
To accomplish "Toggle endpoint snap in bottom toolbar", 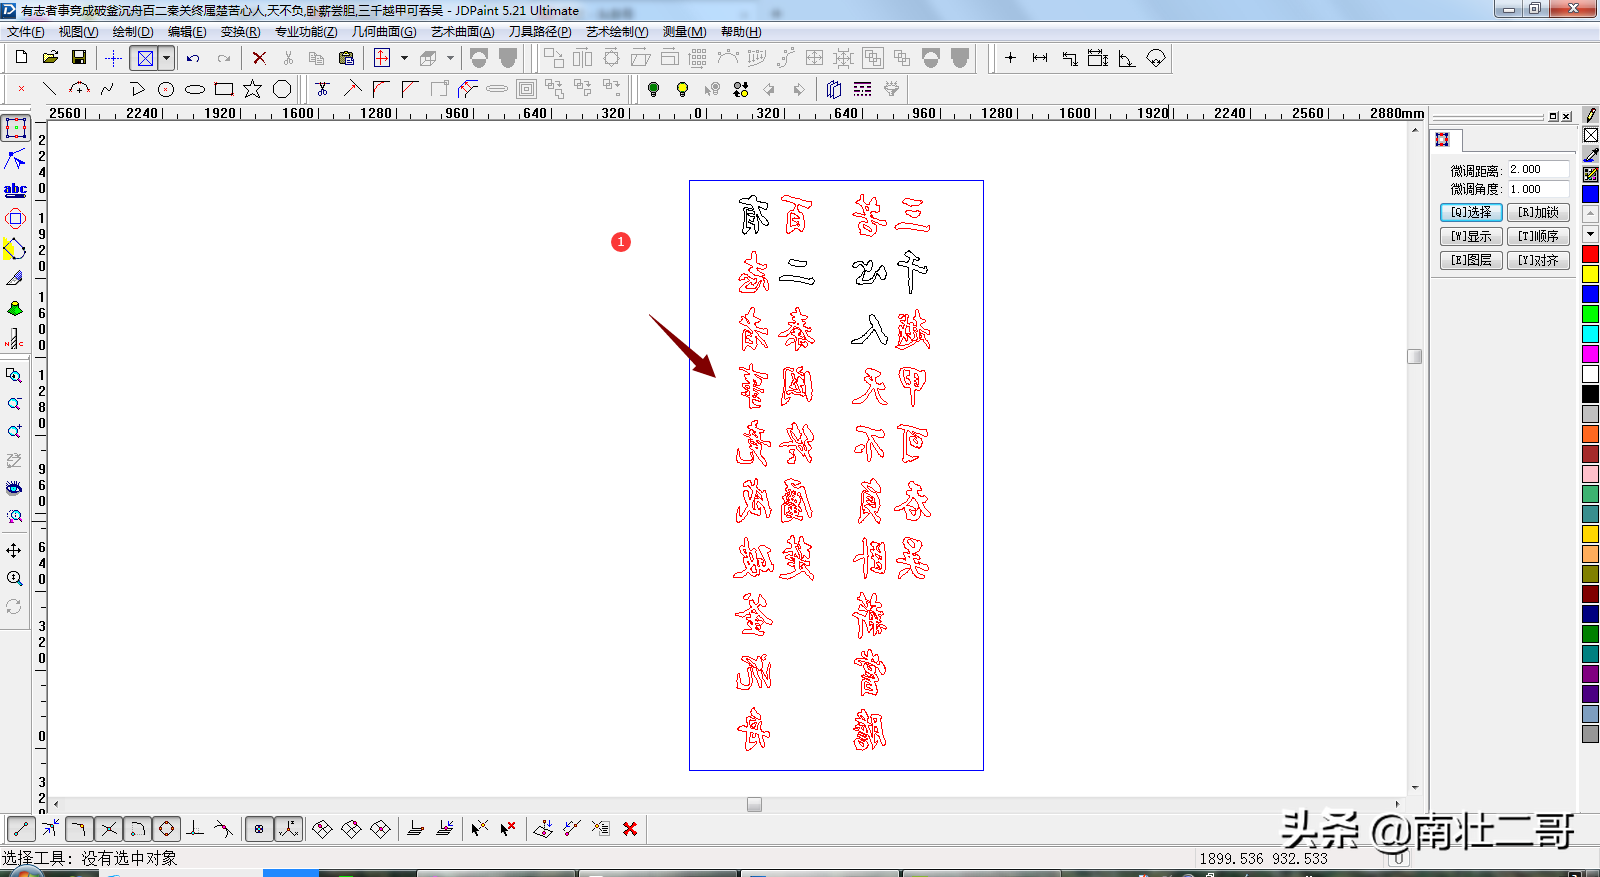I will click(21, 829).
